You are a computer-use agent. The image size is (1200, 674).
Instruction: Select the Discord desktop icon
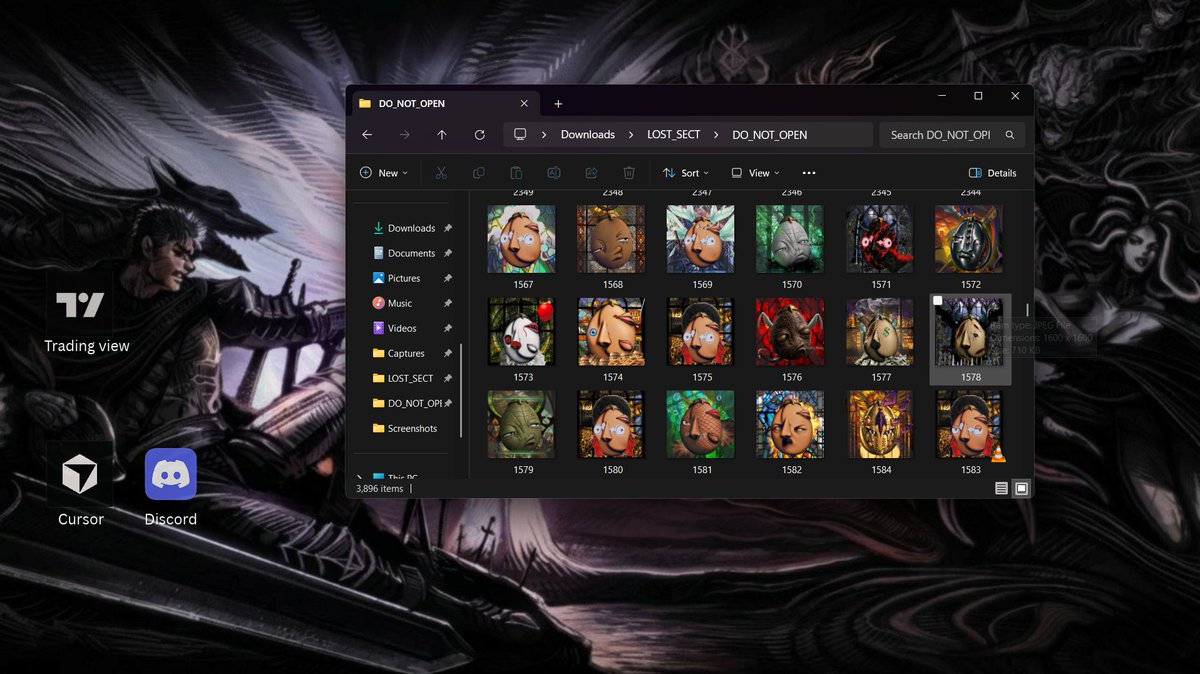170,486
